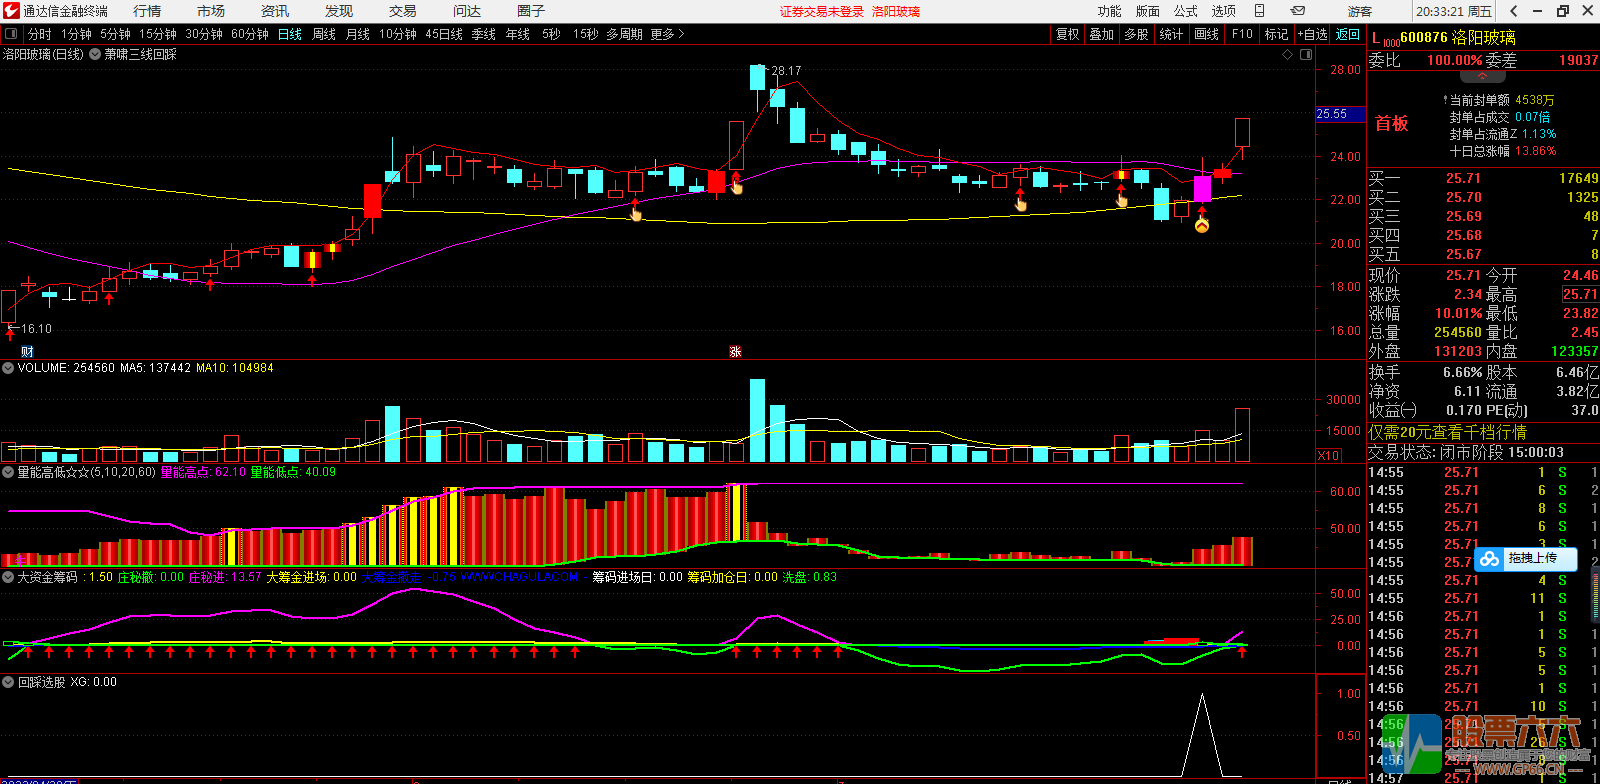The image size is (1600, 784).
Task: Click the 返回 button
Action: pyautogui.click(x=1348, y=34)
